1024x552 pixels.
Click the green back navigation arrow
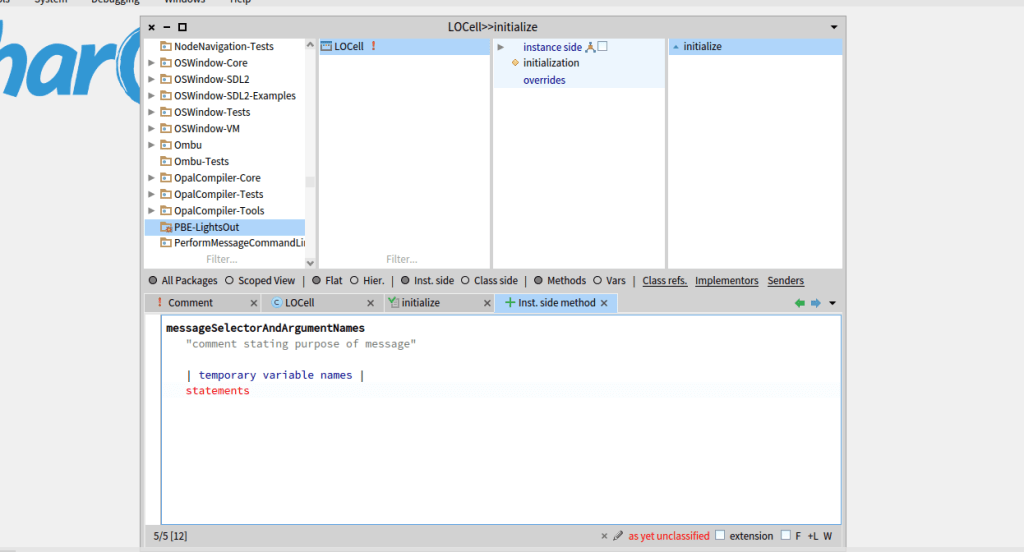[799, 303]
